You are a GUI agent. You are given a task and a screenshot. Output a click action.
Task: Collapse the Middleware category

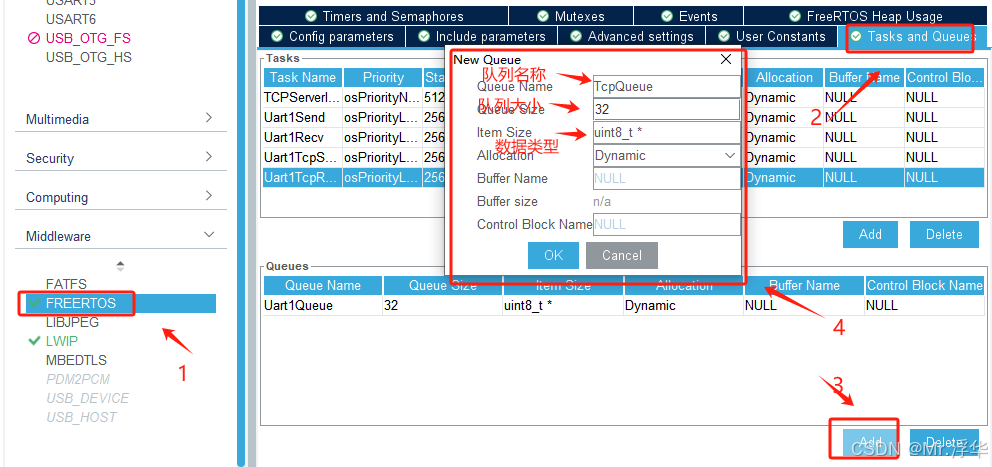click(x=120, y=236)
